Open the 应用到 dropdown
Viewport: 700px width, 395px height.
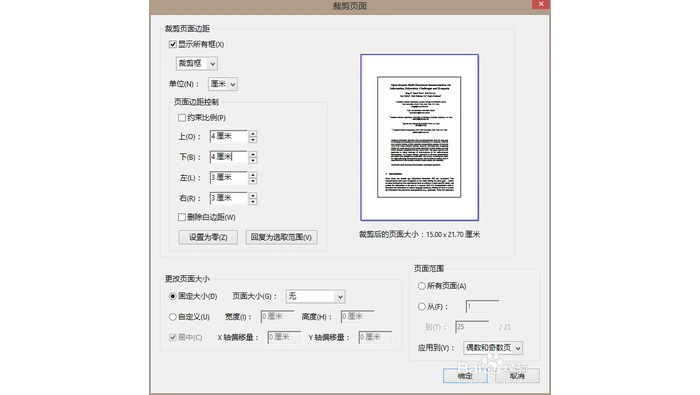492,348
